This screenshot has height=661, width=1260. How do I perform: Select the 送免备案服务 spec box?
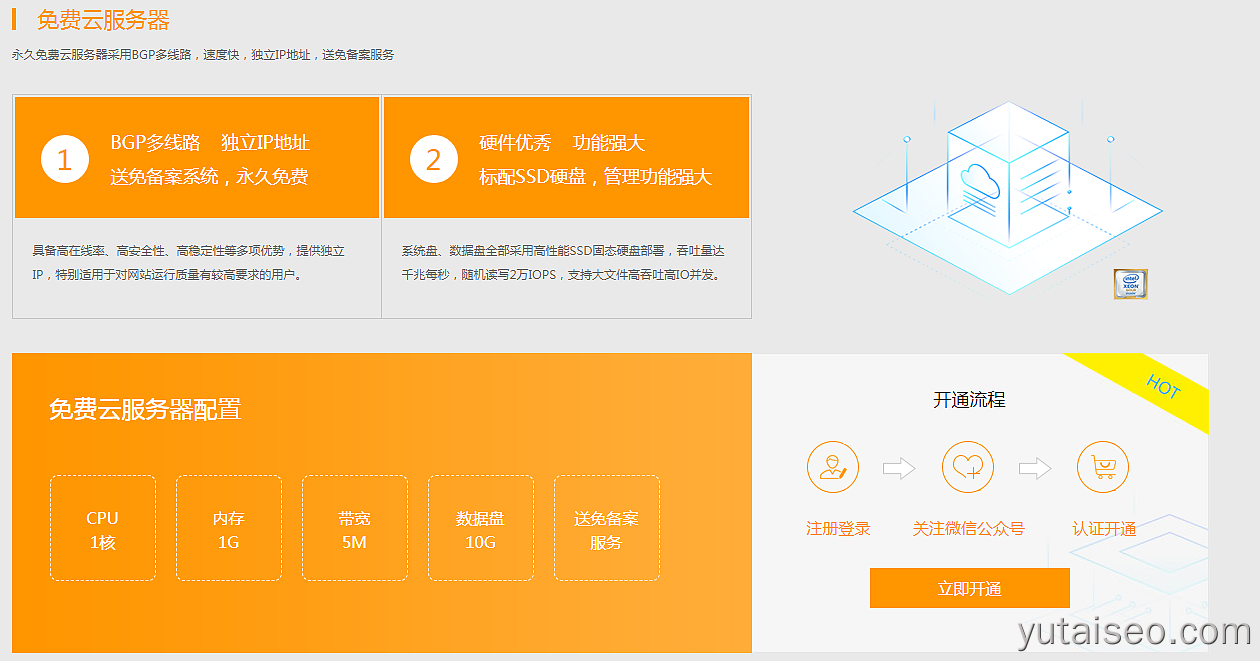pyautogui.click(x=606, y=528)
